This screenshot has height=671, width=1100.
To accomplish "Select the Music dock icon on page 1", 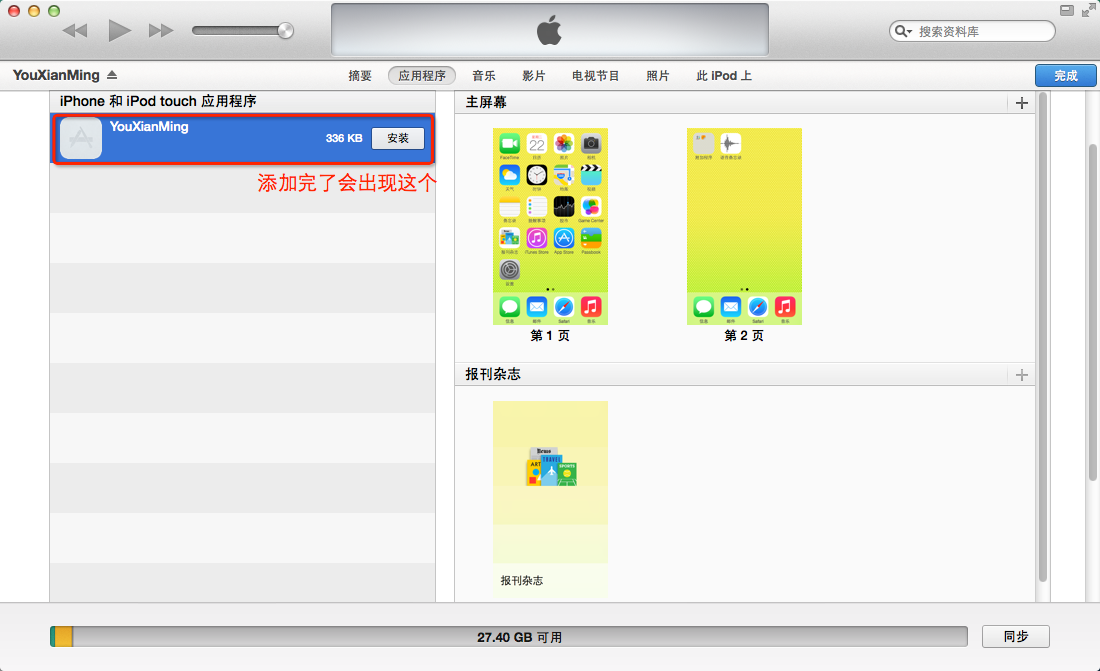I will tap(591, 307).
